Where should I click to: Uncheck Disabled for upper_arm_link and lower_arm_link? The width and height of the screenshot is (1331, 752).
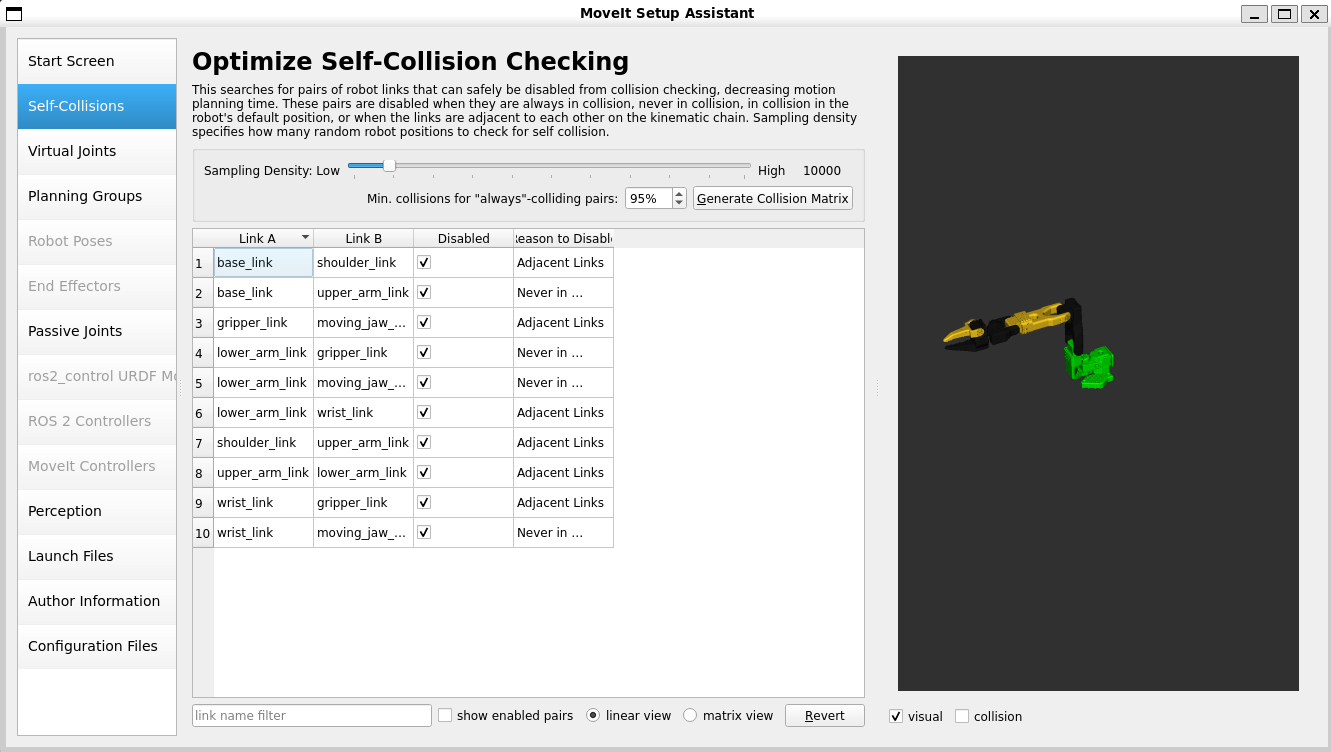point(424,472)
